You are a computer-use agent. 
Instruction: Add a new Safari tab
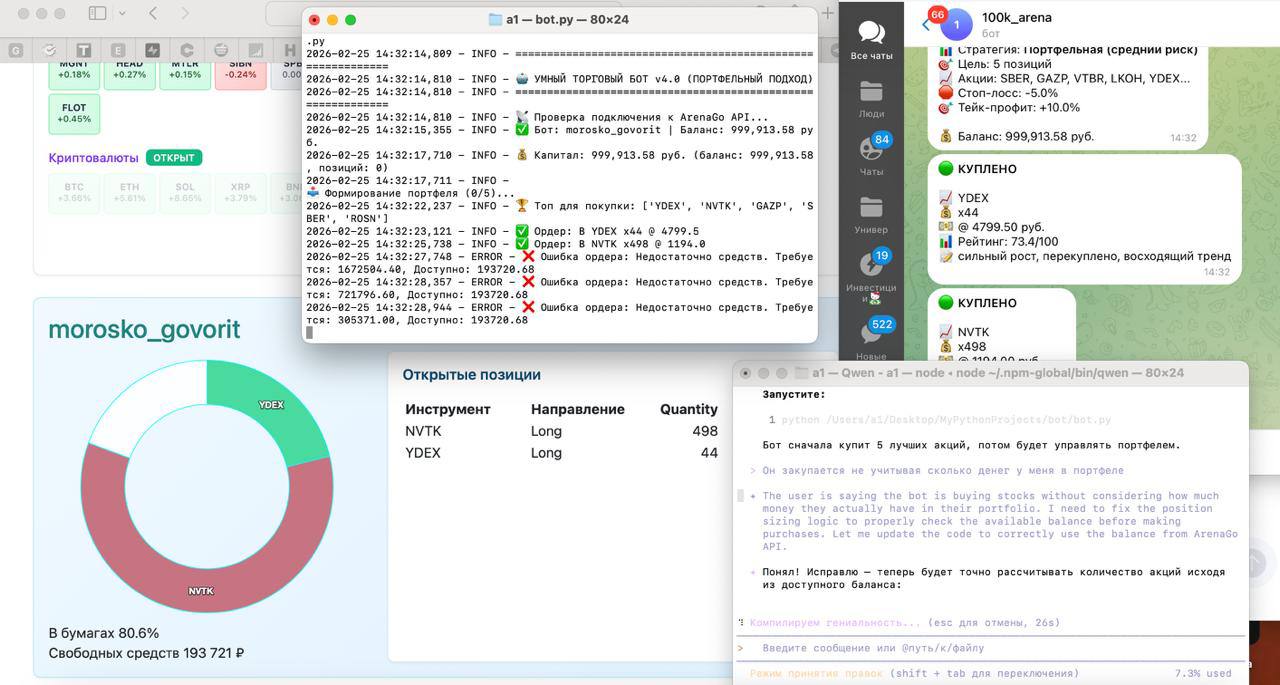(x=827, y=13)
